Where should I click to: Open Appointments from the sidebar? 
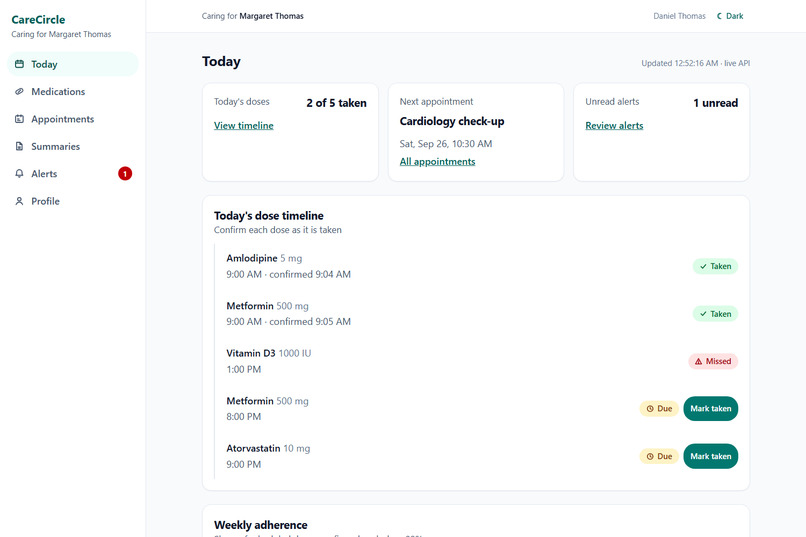click(x=72, y=119)
